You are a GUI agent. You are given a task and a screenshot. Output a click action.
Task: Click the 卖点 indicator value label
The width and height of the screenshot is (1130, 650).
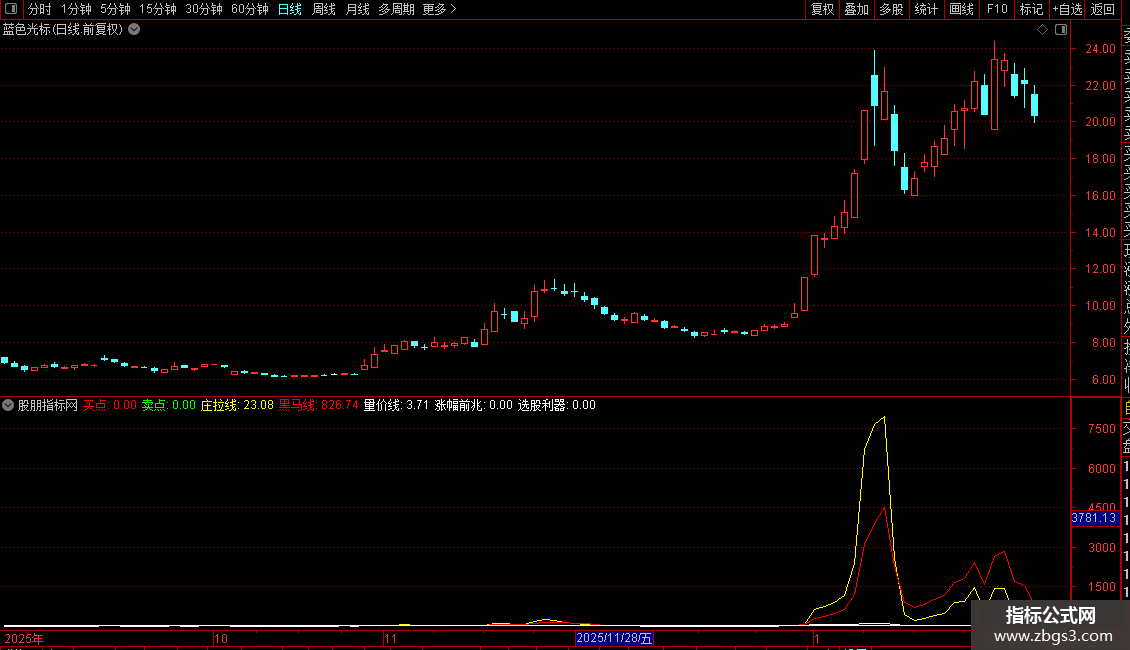[x=169, y=405]
